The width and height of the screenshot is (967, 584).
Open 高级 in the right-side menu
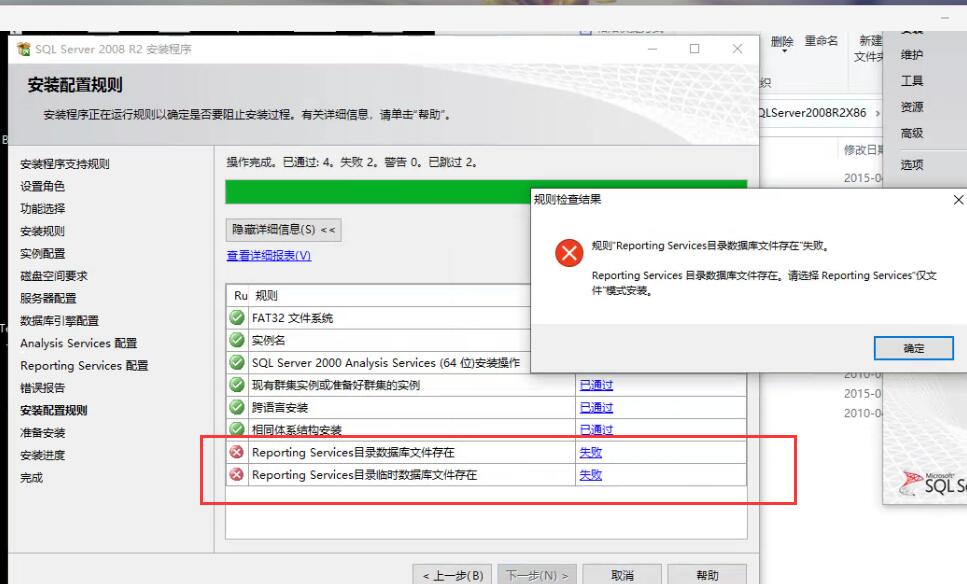point(911,133)
